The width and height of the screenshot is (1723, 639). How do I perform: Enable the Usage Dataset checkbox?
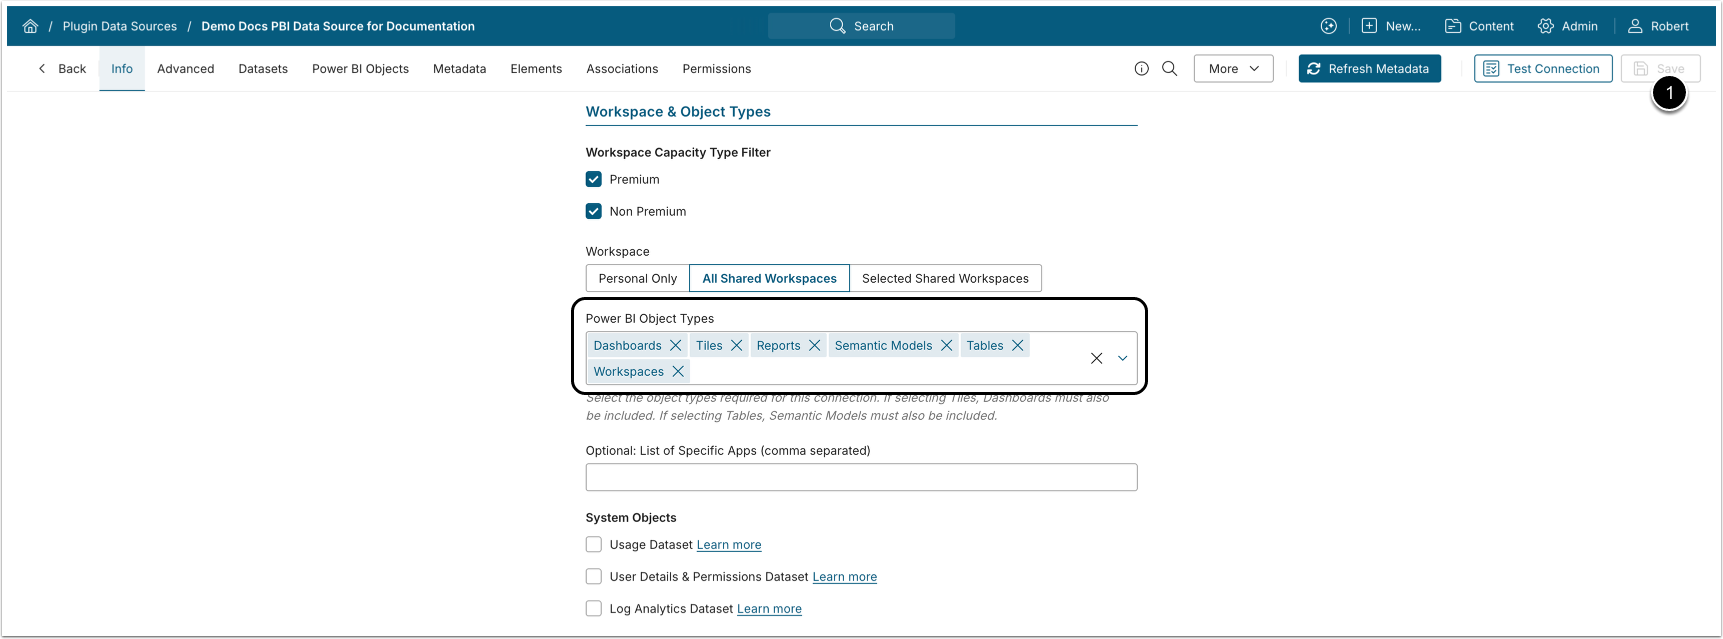tap(594, 545)
